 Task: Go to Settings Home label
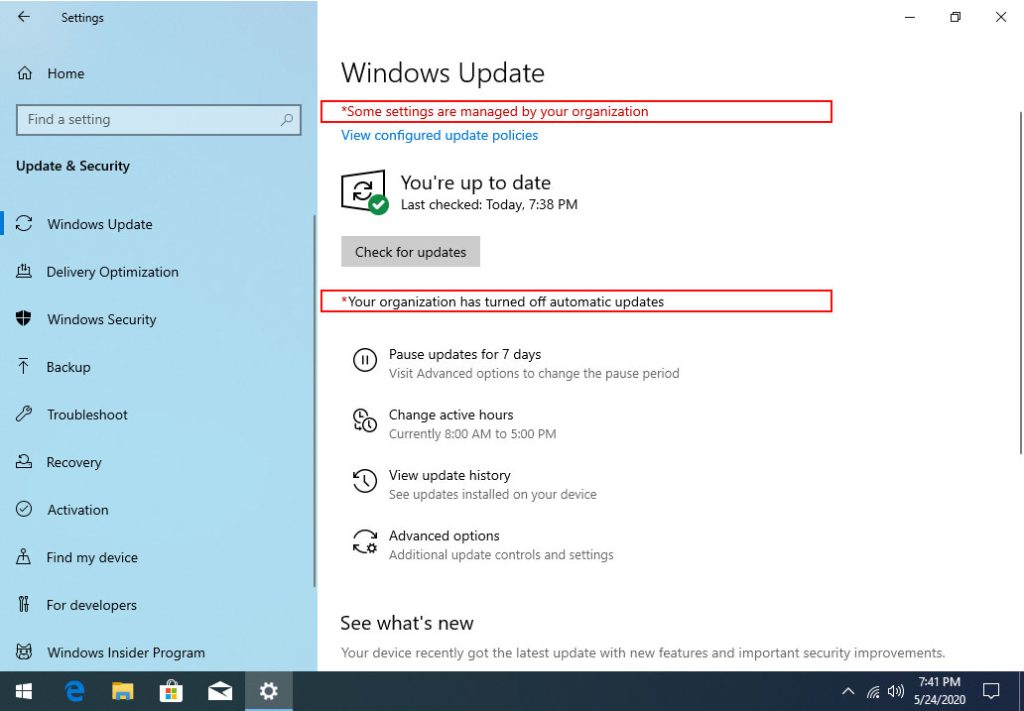coord(65,73)
